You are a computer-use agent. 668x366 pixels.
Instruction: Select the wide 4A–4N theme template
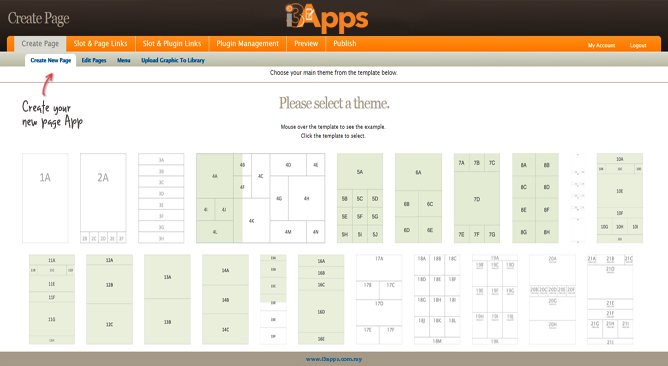tap(260, 198)
